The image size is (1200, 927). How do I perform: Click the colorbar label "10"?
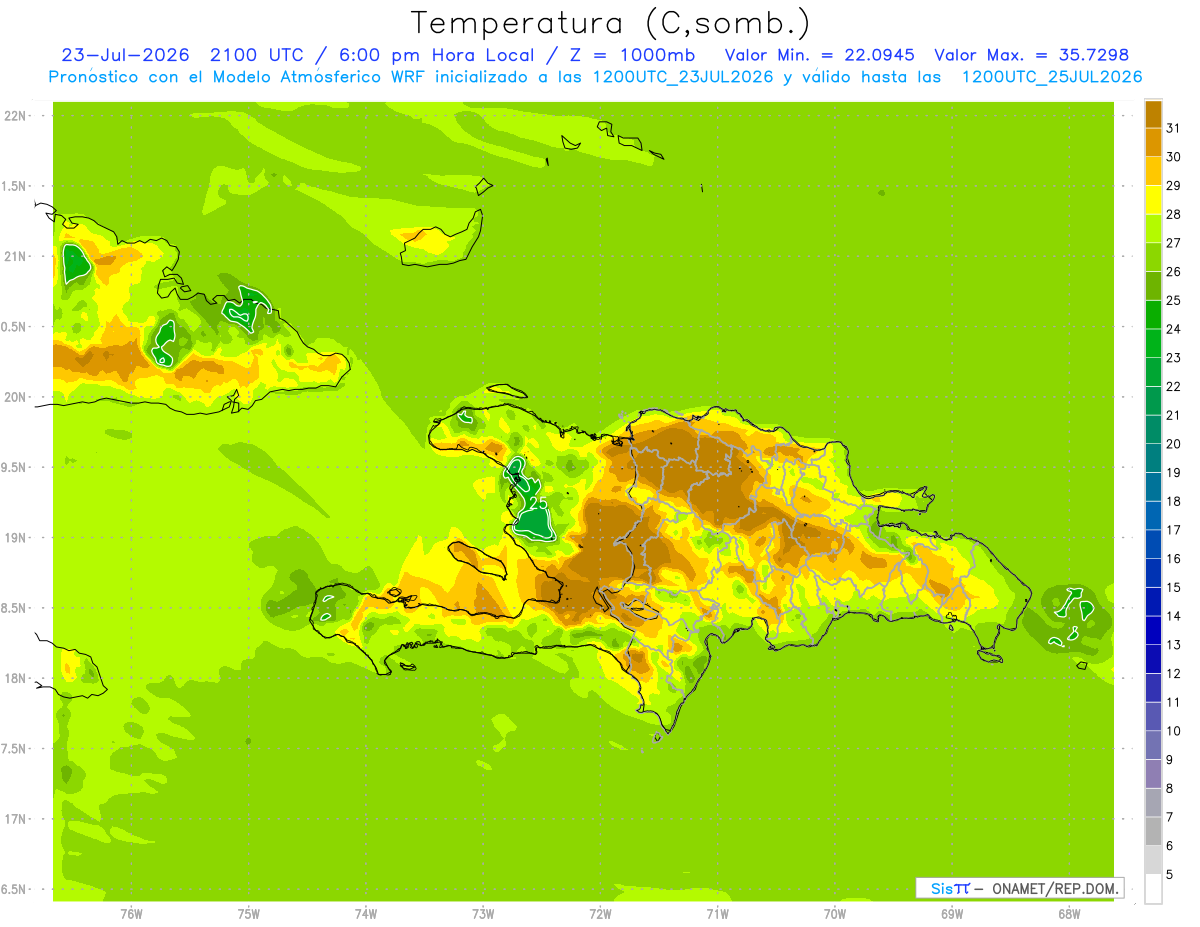pos(1173,731)
